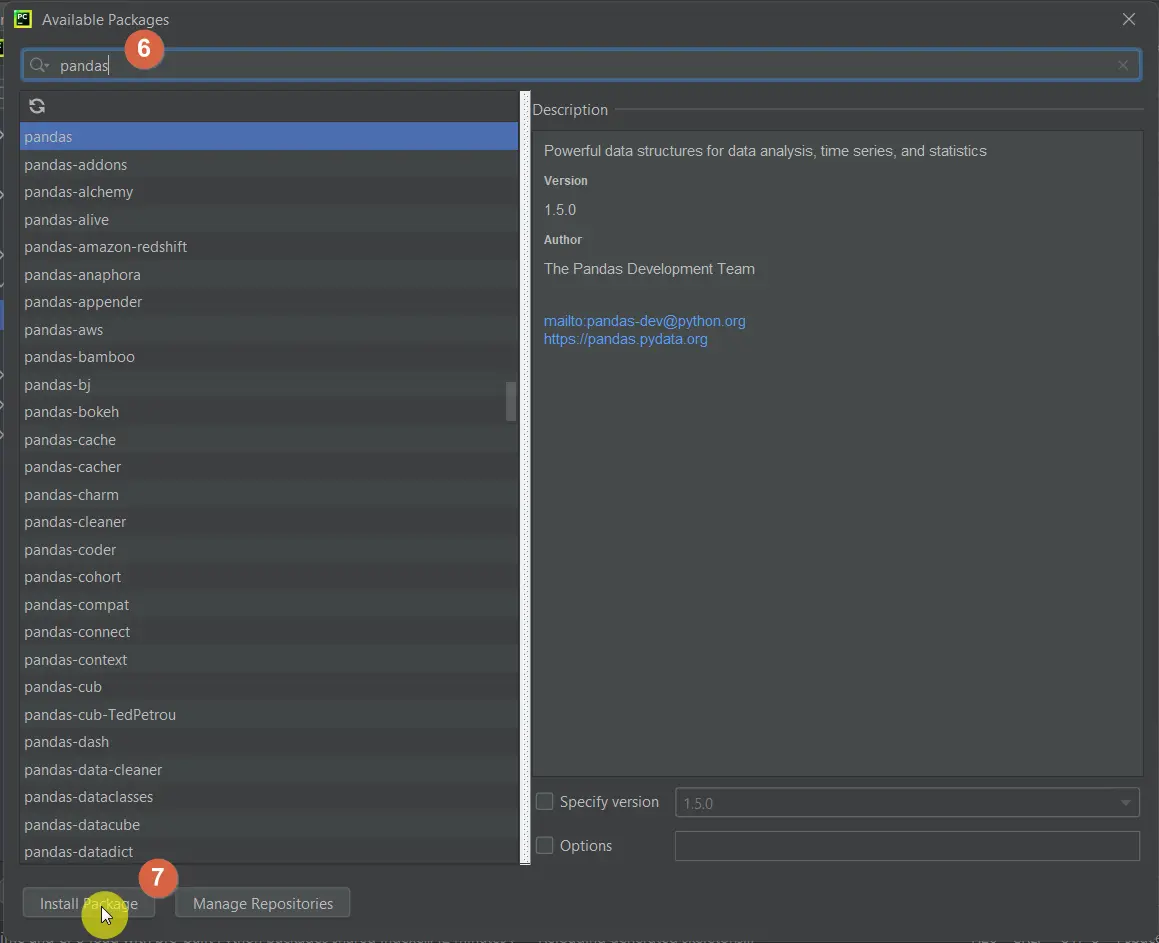Select pandas-bokeh package
This screenshot has height=943, width=1159.
point(269,412)
